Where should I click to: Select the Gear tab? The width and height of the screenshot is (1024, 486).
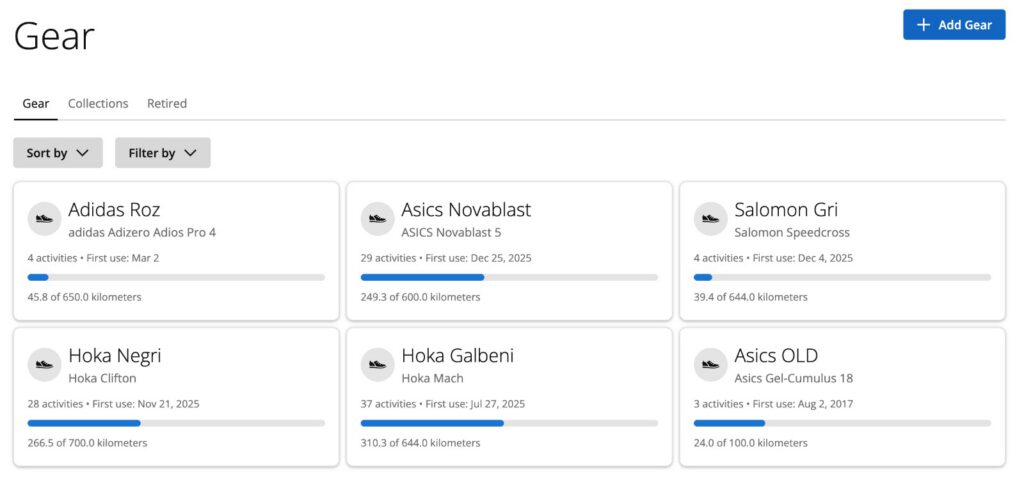point(36,104)
